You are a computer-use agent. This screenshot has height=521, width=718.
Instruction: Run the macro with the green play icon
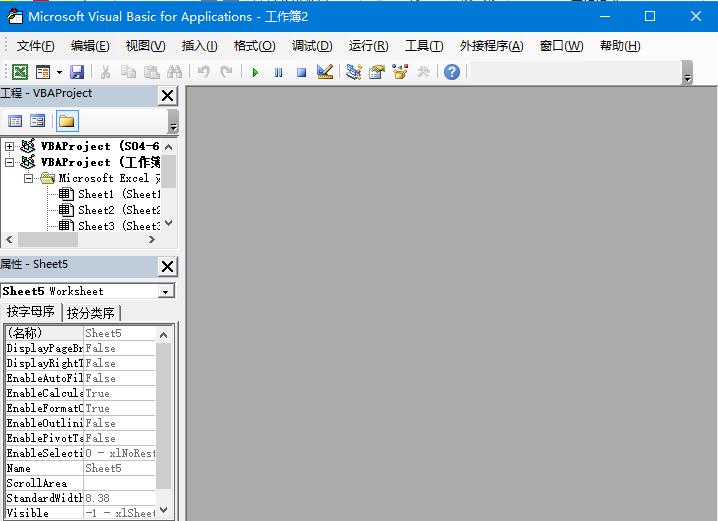pyautogui.click(x=255, y=72)
